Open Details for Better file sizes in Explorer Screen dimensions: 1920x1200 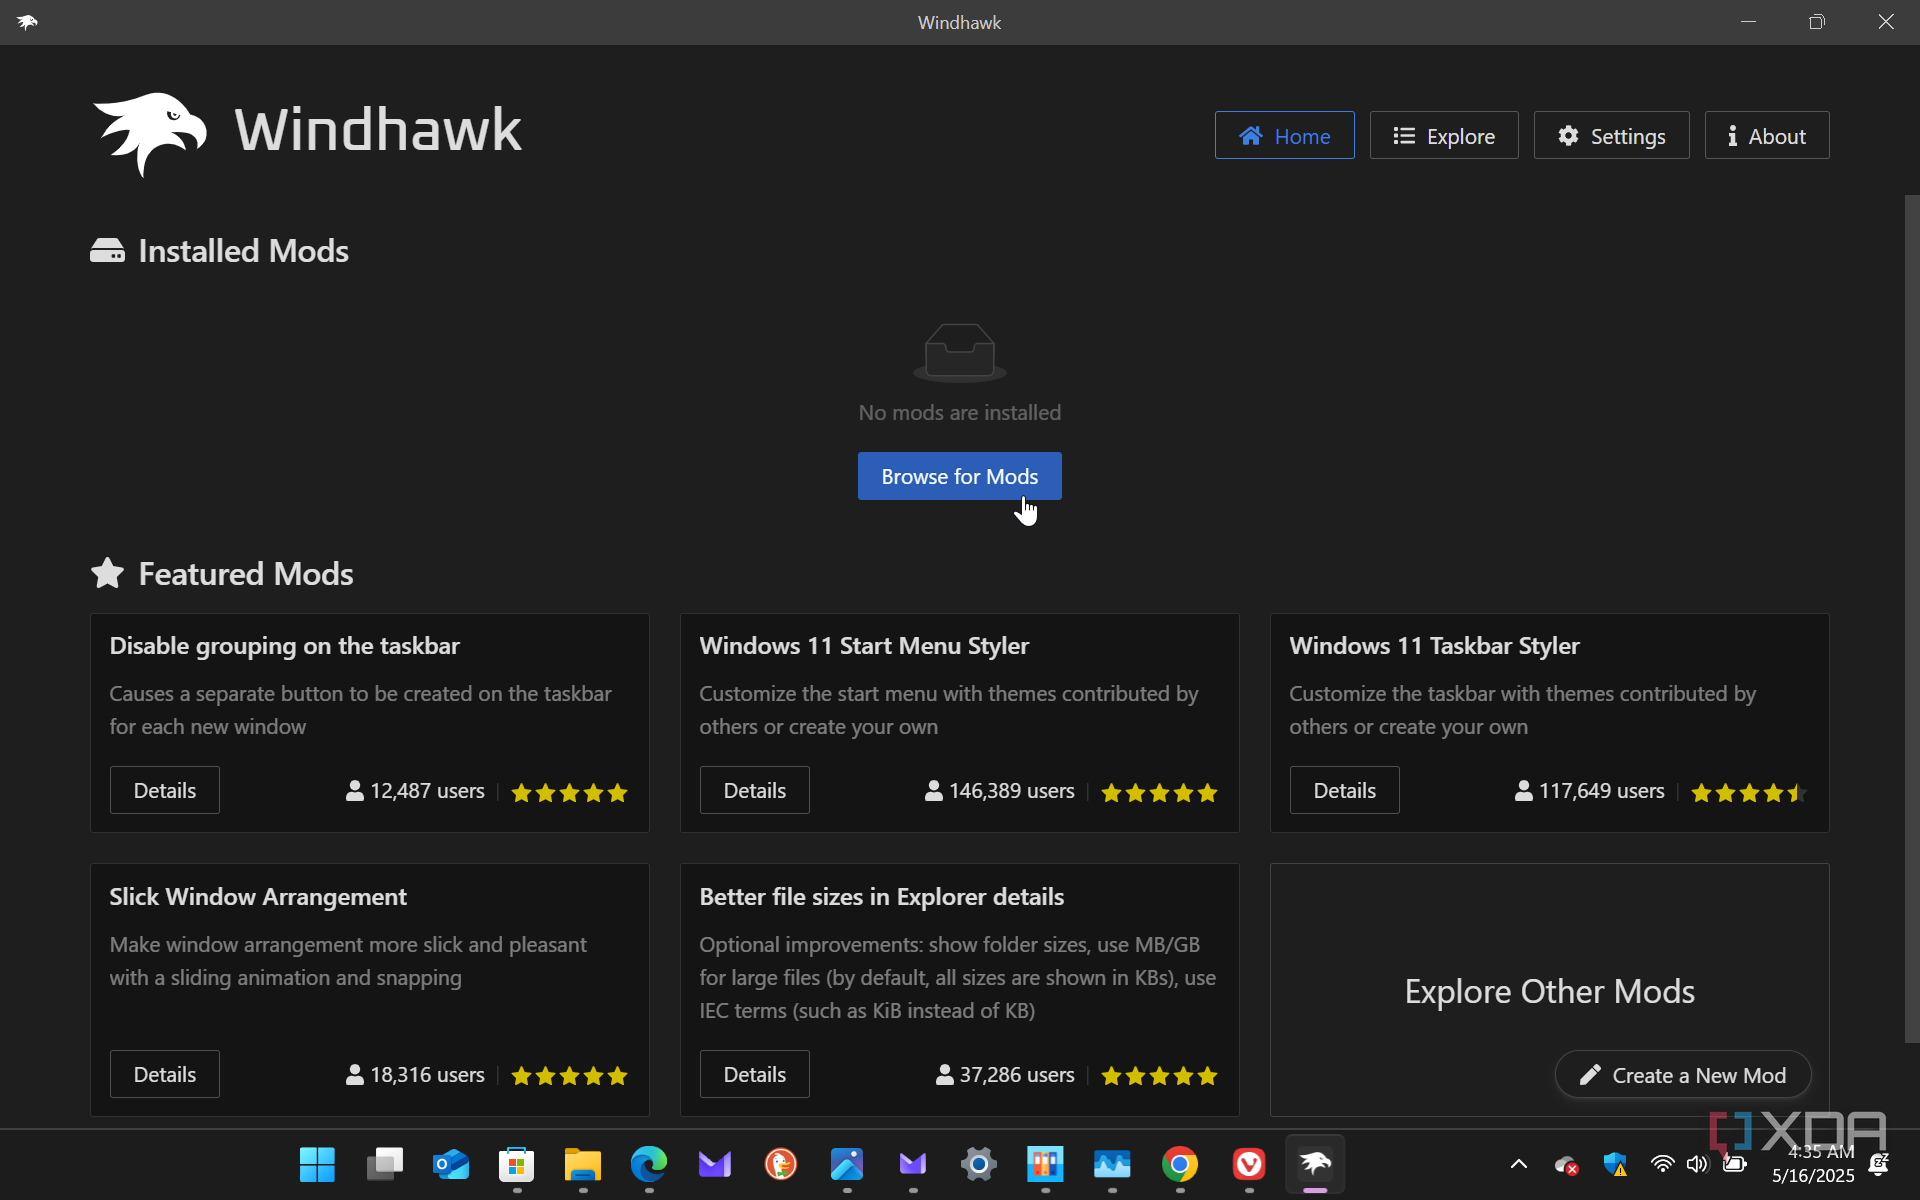pos(754,1074)
